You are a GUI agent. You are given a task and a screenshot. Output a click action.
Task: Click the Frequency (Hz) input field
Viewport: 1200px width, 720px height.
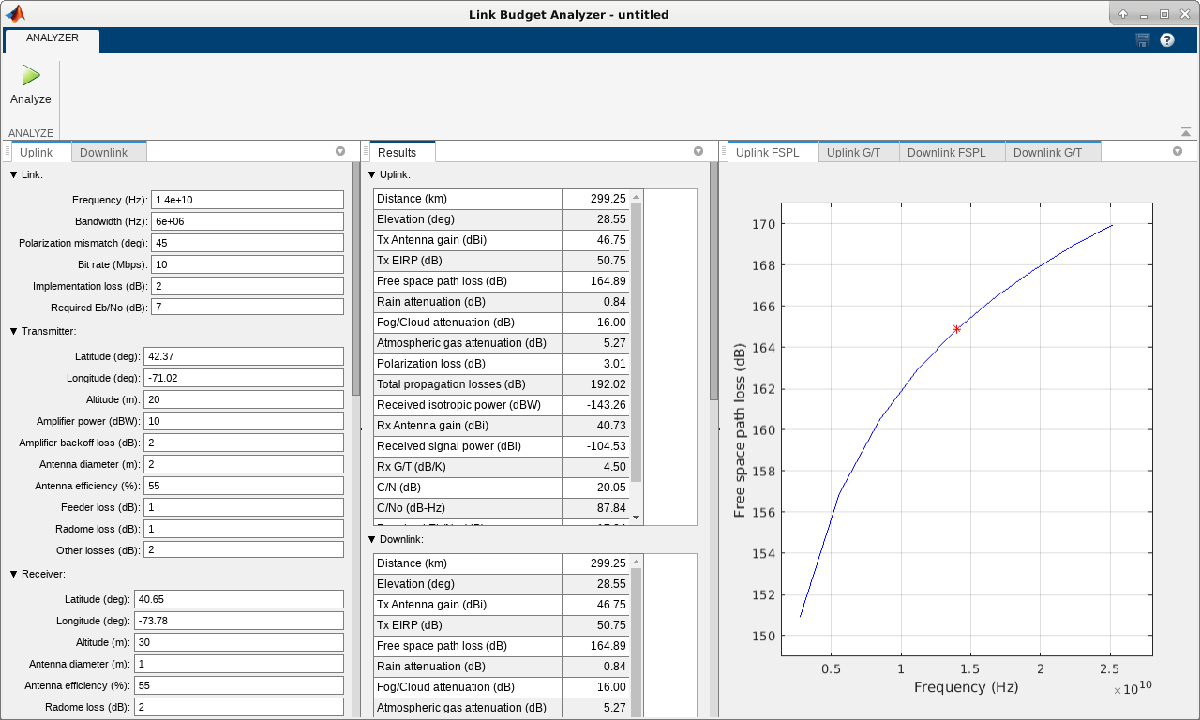[247, 200]
